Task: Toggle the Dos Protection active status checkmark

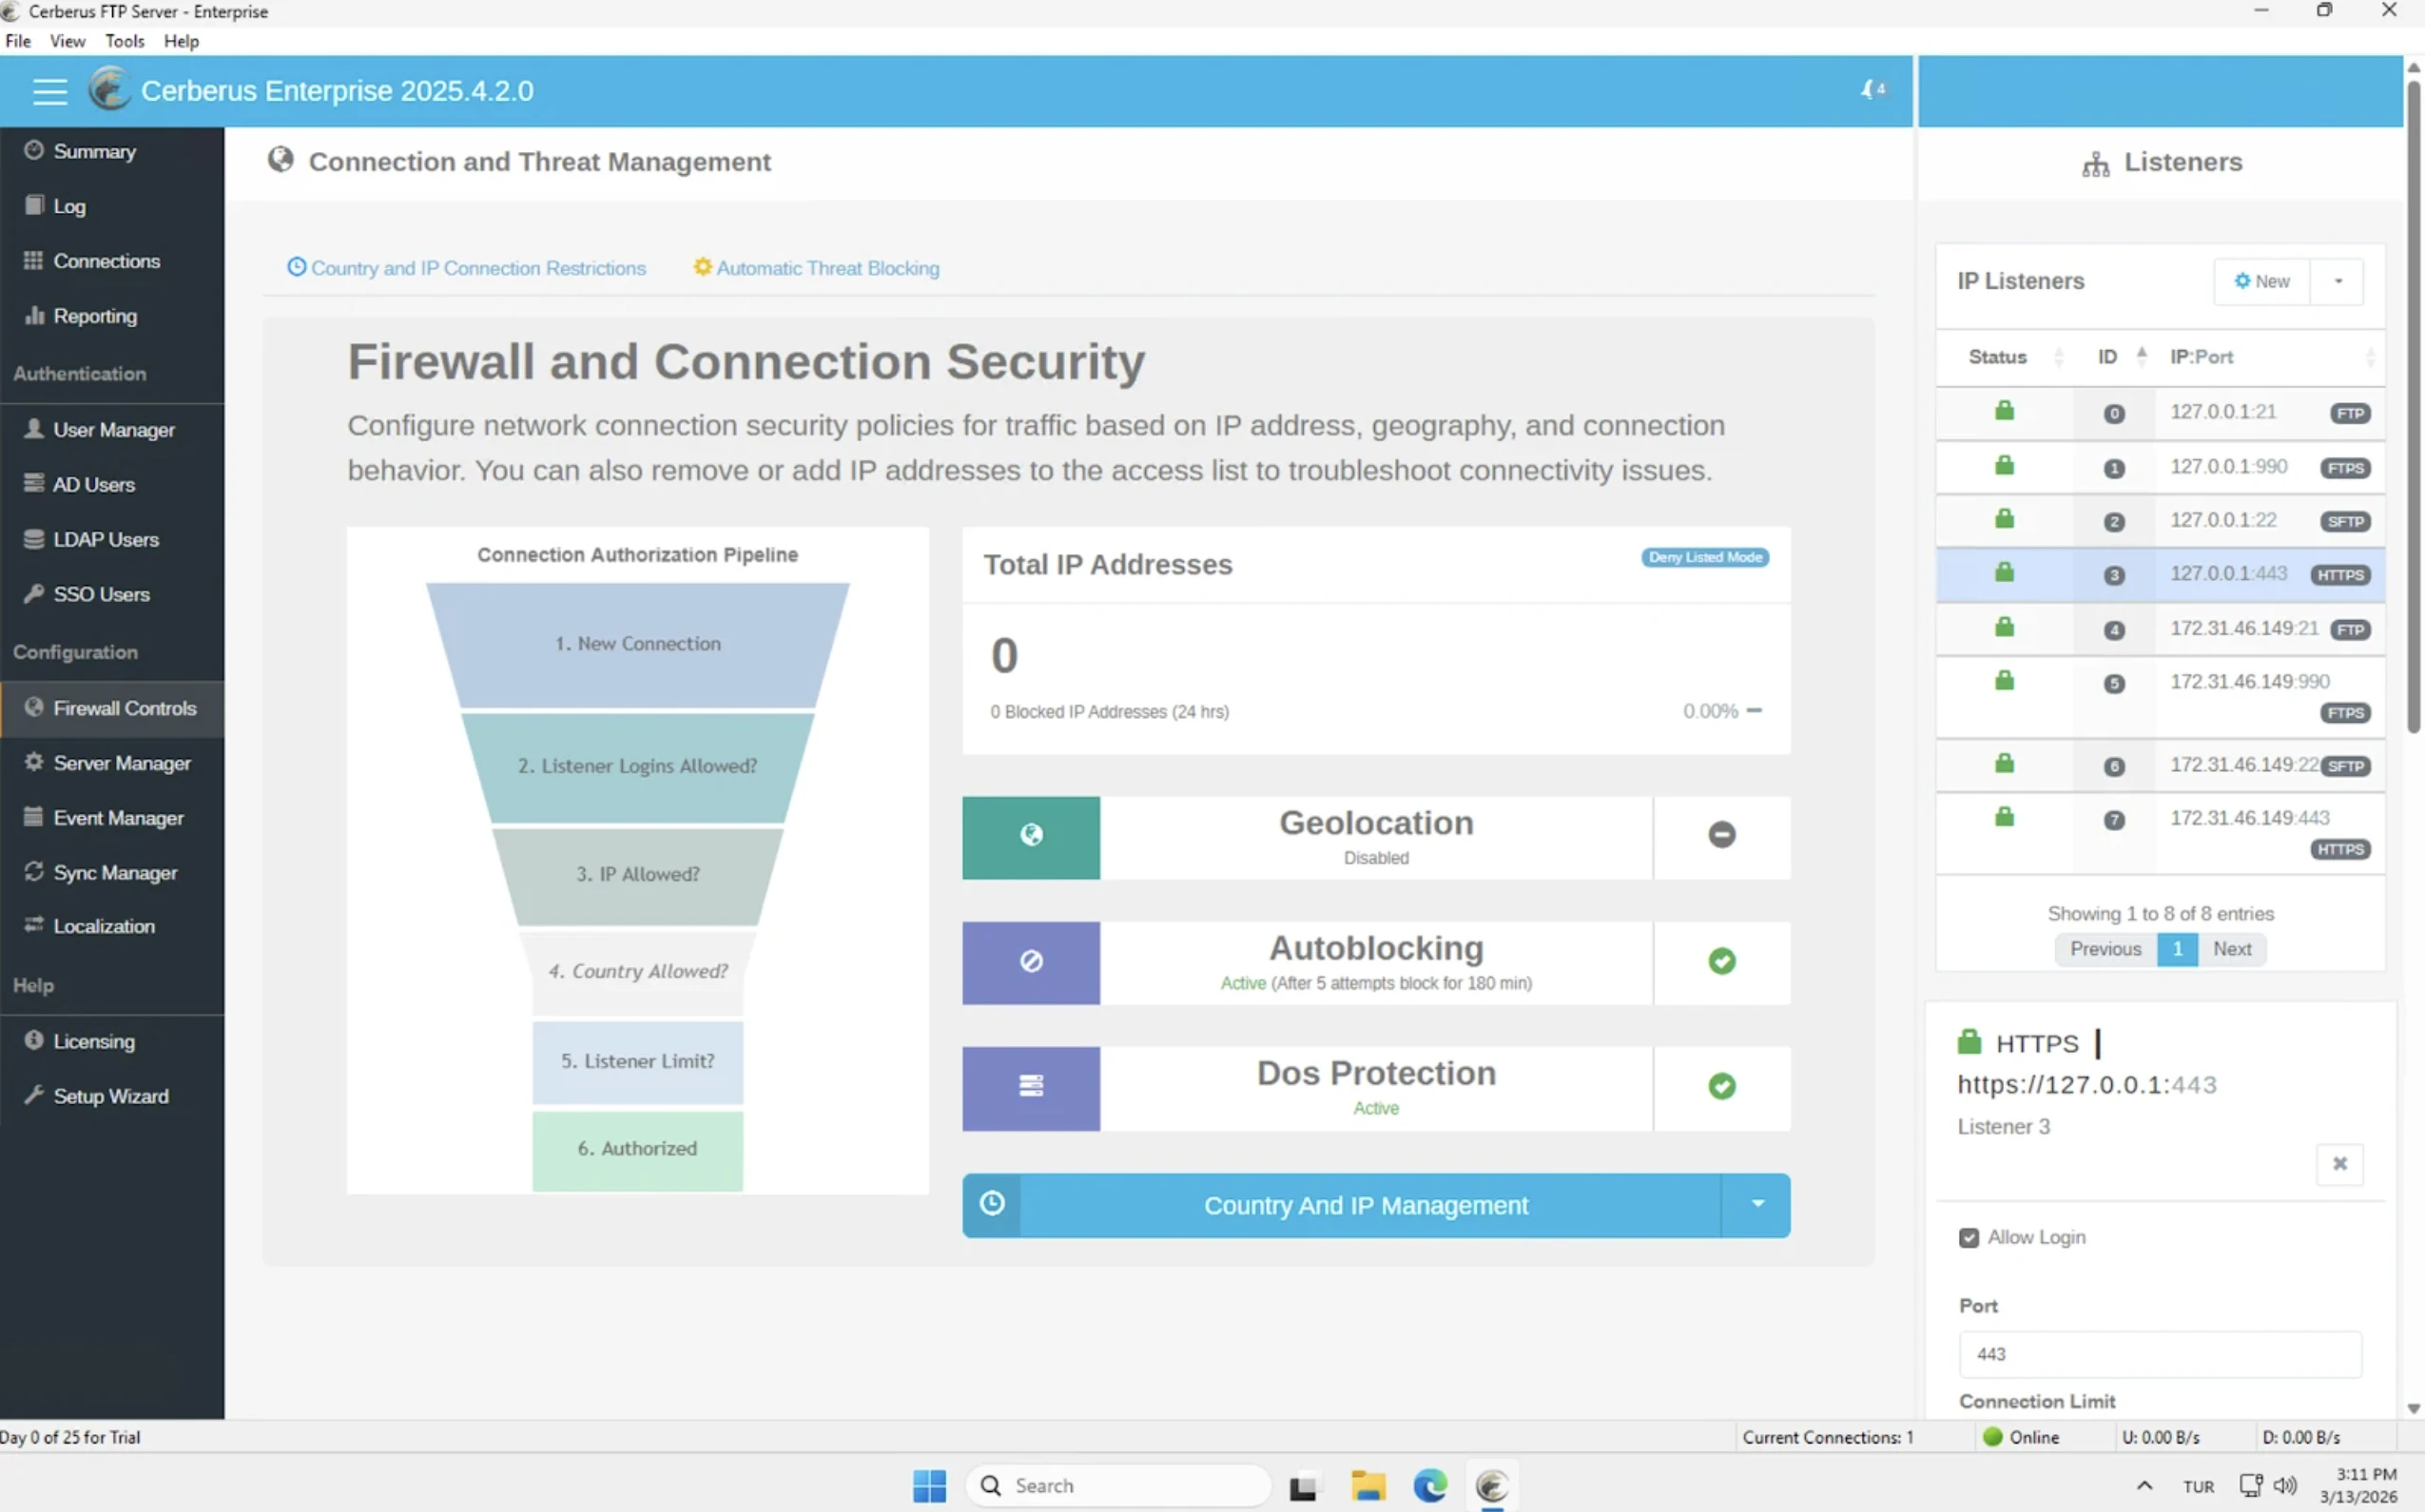Action: [1721, 1087]
